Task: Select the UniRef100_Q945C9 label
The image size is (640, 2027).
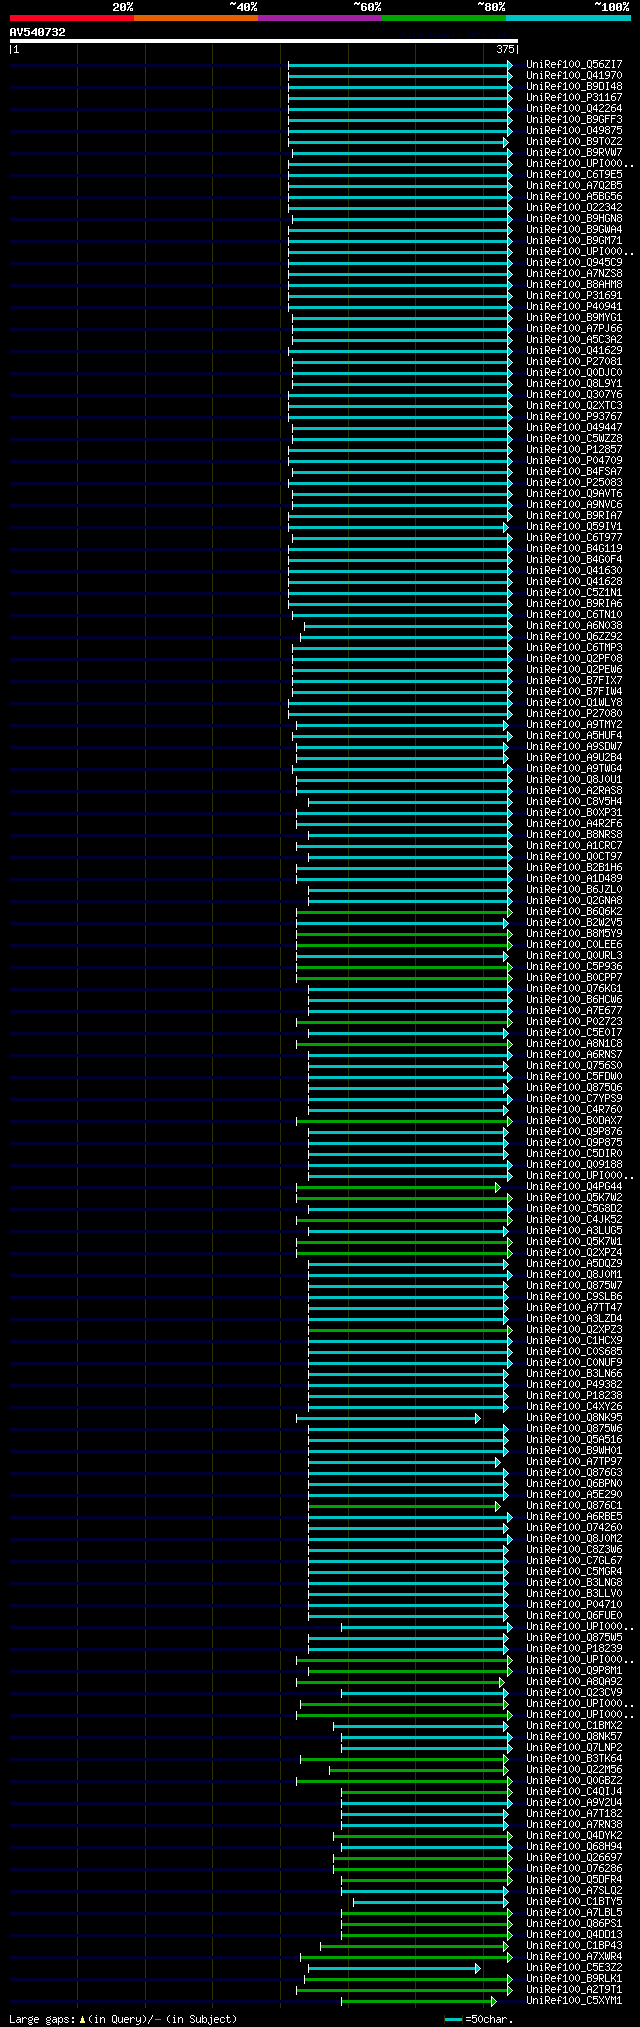Action: 574,262
